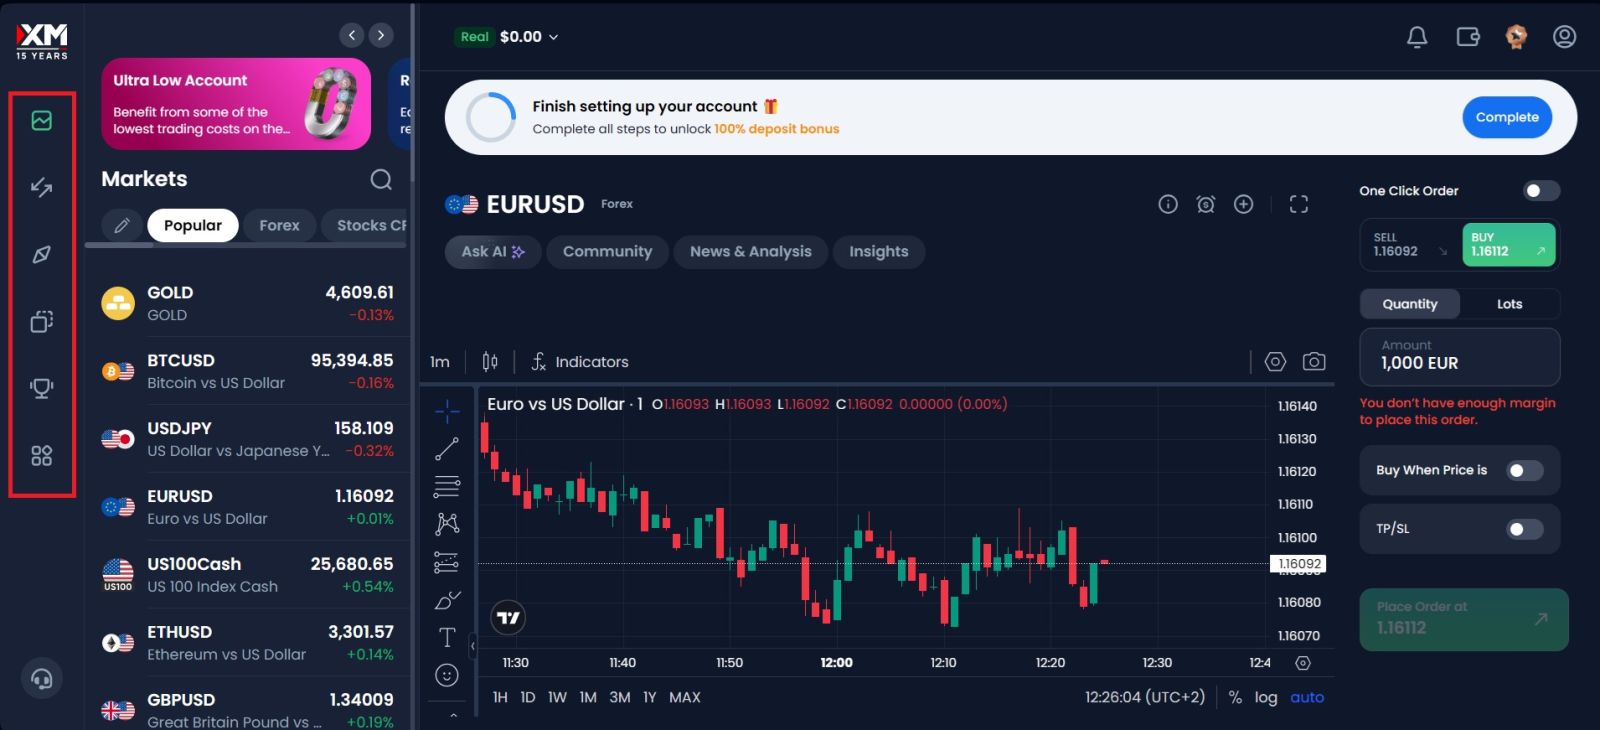This screenshot has width=1600, height=730.
Task: Enable the One Click Order toggle
Action: [x=1540, y=191]
